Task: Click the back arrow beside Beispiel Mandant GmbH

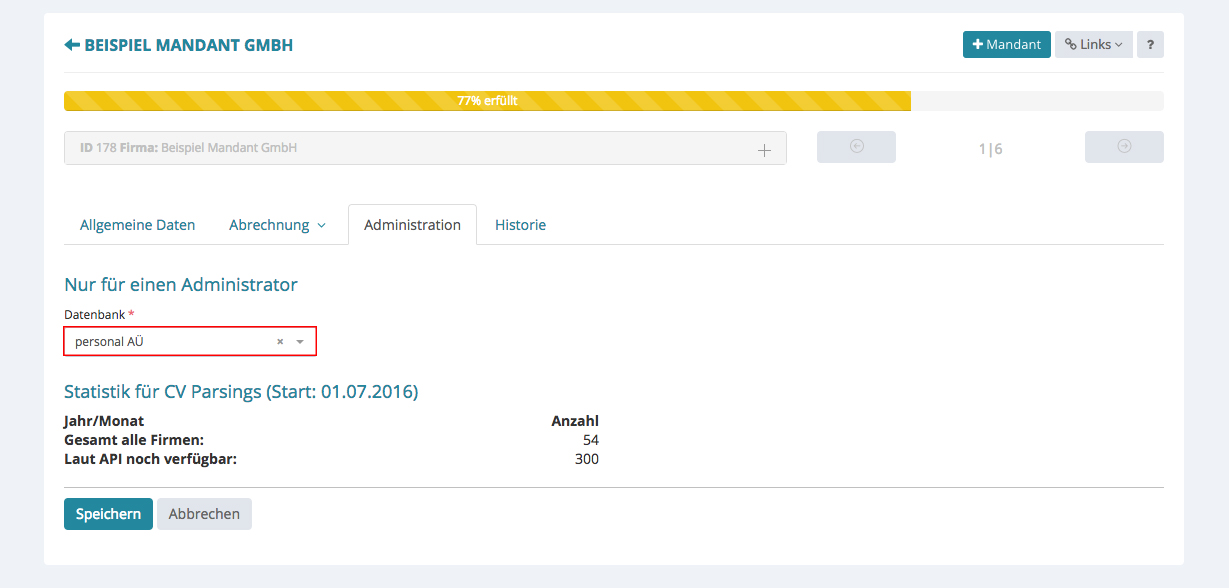Action: tap(72, 45)
